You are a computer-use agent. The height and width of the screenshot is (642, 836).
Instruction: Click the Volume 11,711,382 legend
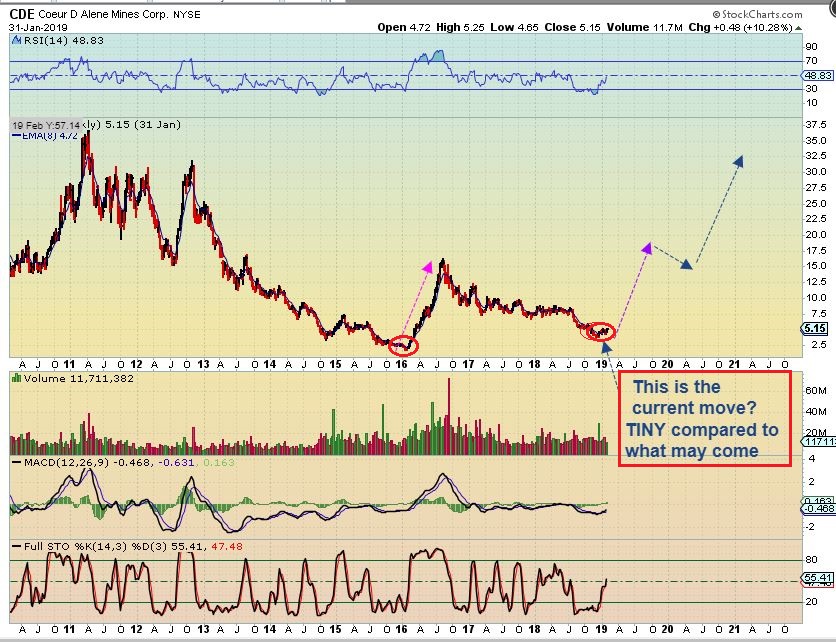(79, 379)
